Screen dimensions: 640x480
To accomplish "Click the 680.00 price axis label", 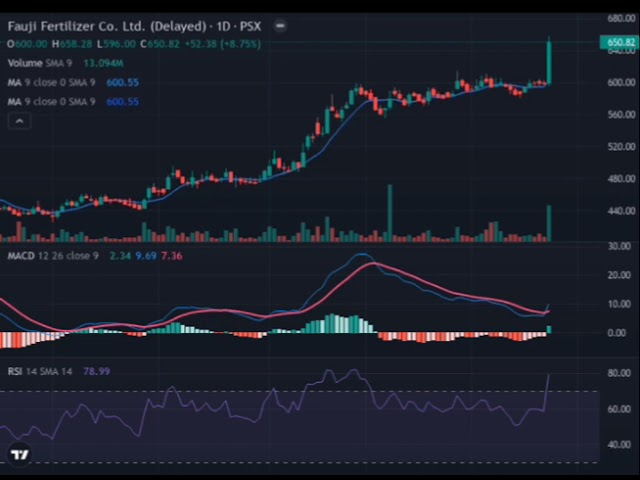I will point(621,18).
